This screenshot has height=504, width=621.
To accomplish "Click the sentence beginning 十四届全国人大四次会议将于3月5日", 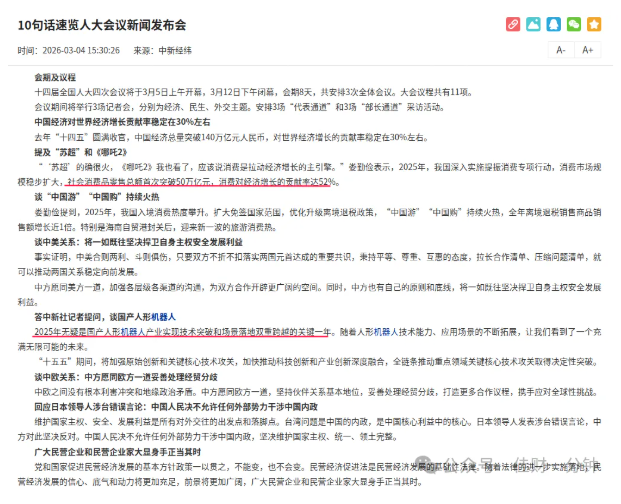I will [x=253, y=92].
